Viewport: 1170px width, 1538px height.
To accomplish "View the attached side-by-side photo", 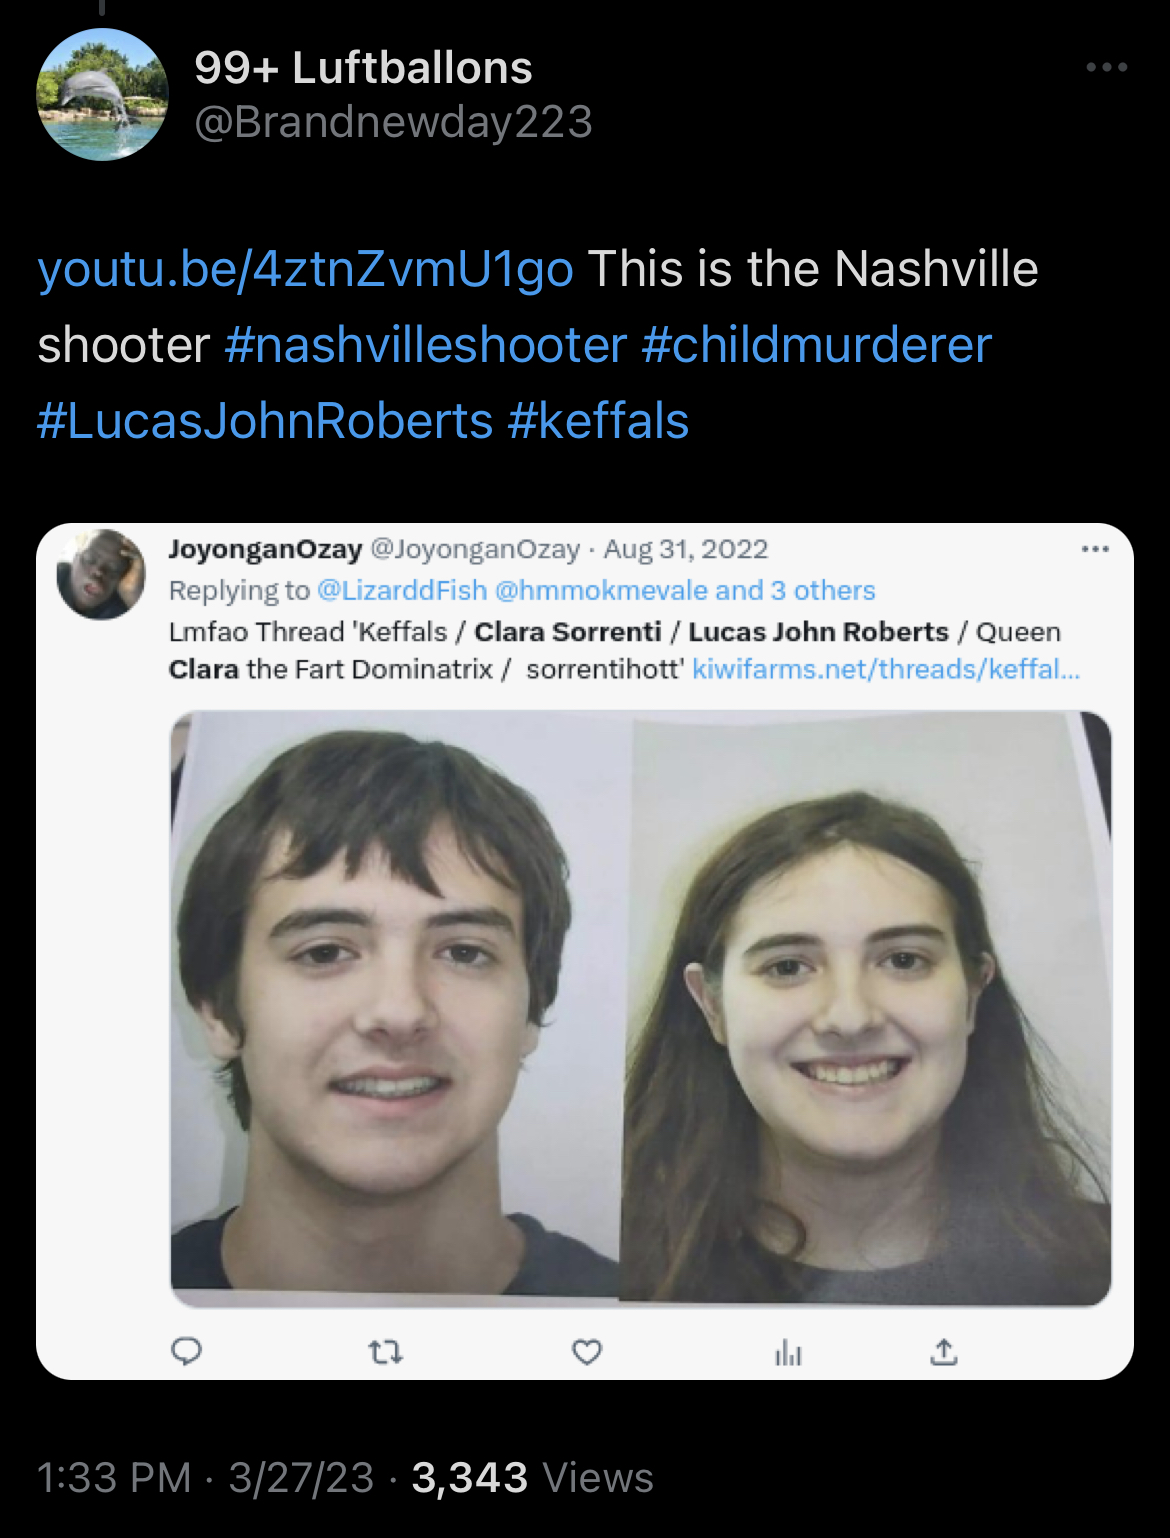I will (x=641, y=1009).
